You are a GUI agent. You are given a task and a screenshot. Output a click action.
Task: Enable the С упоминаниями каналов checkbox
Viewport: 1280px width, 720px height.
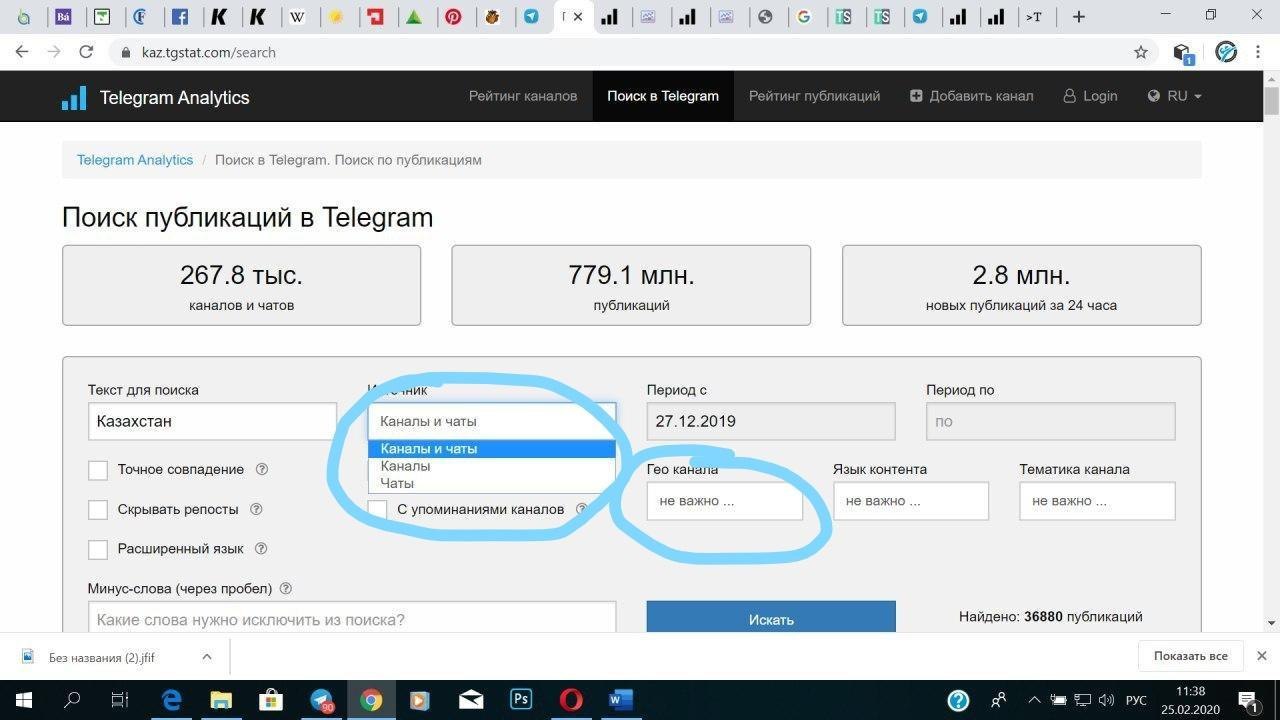pyautogui.click(x=377, y=509)
